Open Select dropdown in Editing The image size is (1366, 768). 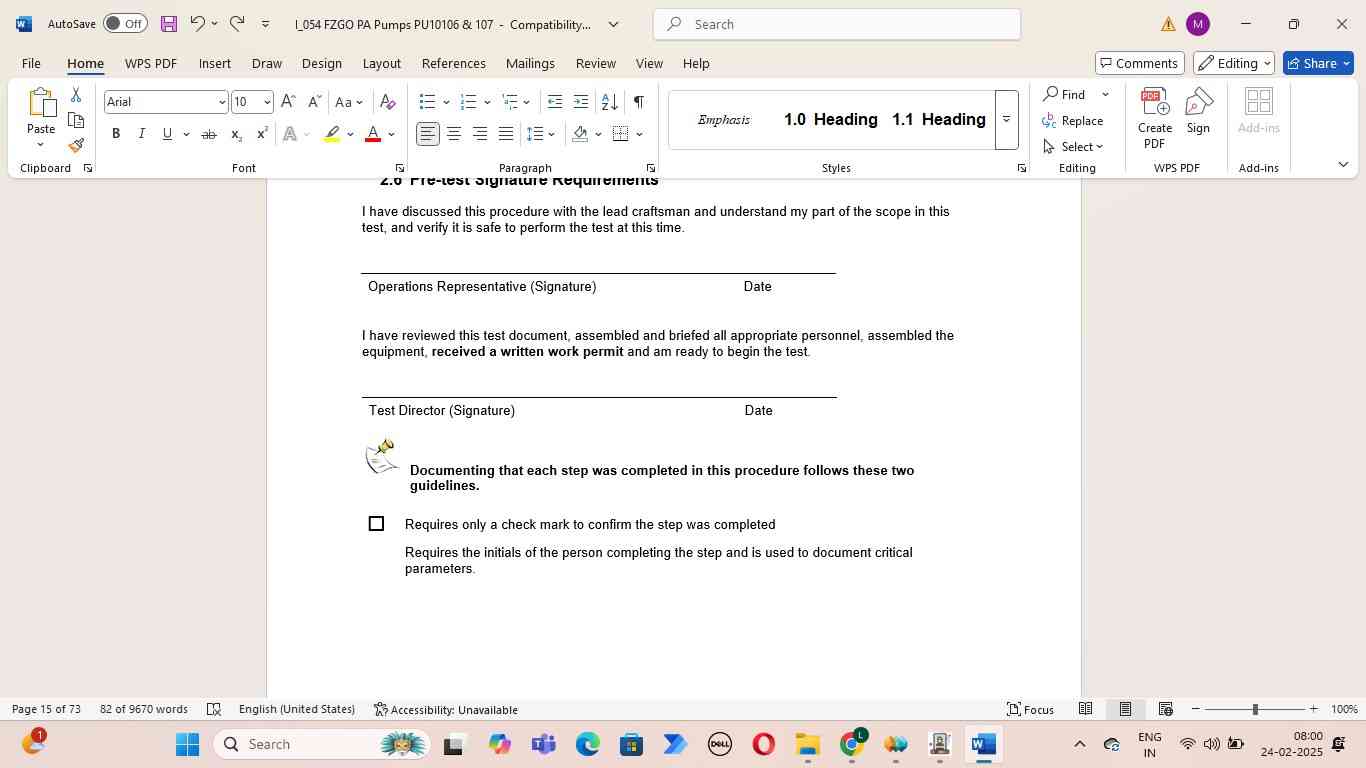click(x=1073, y=147)
